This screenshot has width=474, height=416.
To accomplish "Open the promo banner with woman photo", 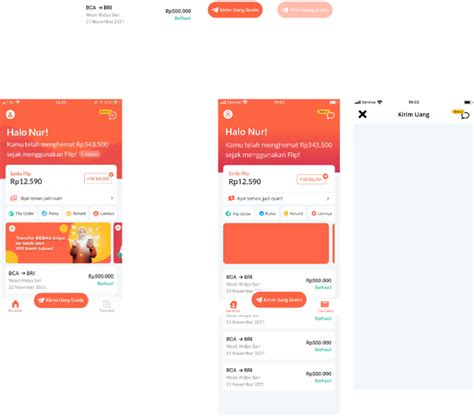I will pyautogui.click(x=58, y=243).
